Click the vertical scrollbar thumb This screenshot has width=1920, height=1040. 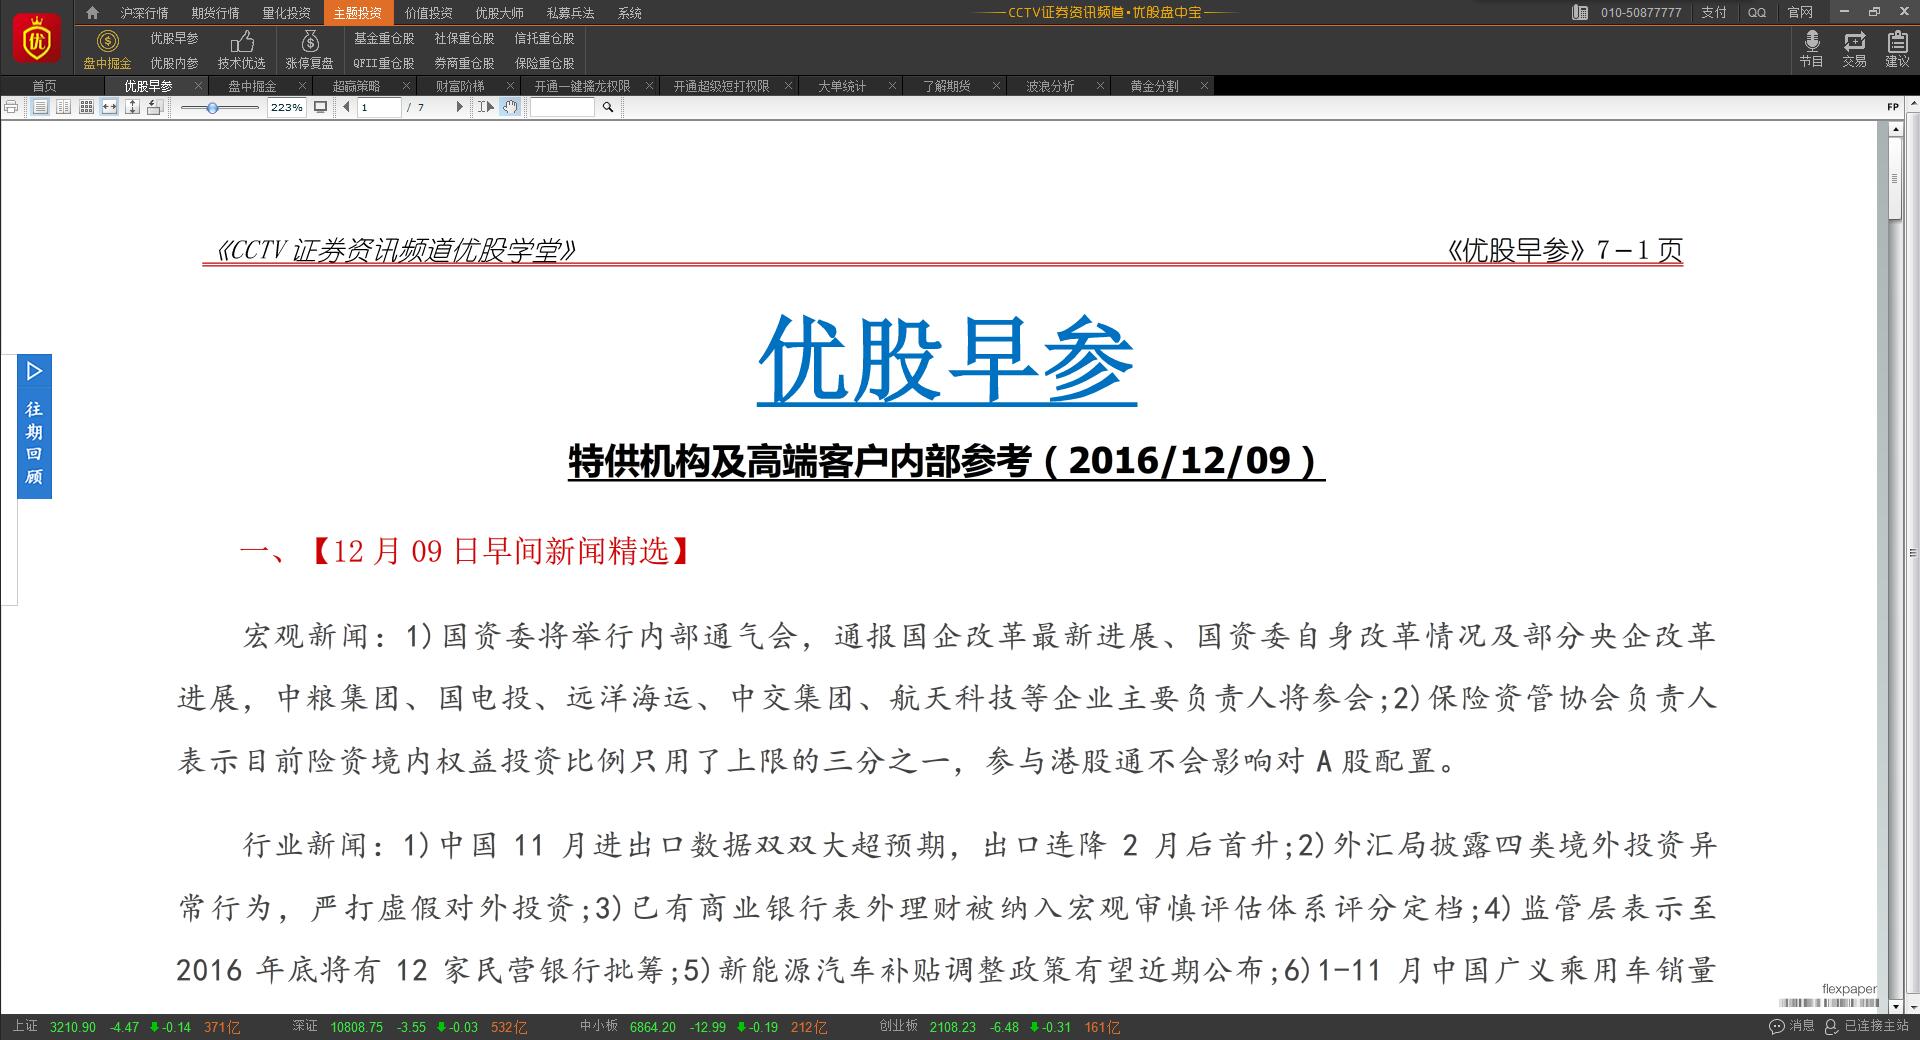tap(1895, 180)
